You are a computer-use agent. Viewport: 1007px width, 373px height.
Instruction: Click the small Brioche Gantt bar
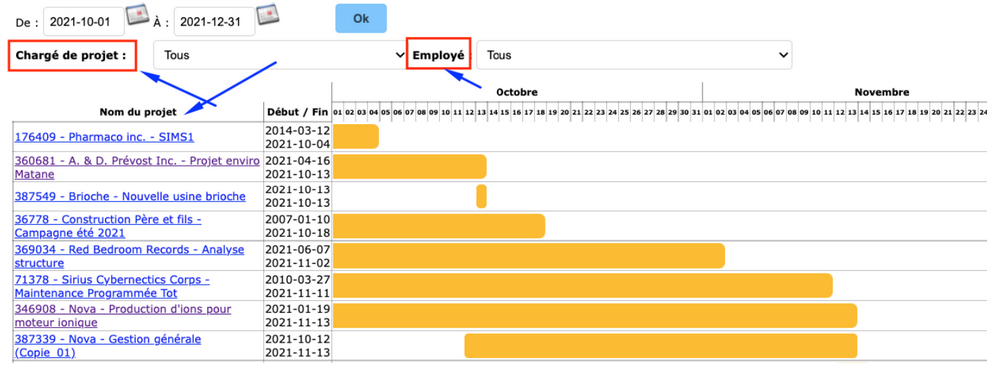(482, 196)
